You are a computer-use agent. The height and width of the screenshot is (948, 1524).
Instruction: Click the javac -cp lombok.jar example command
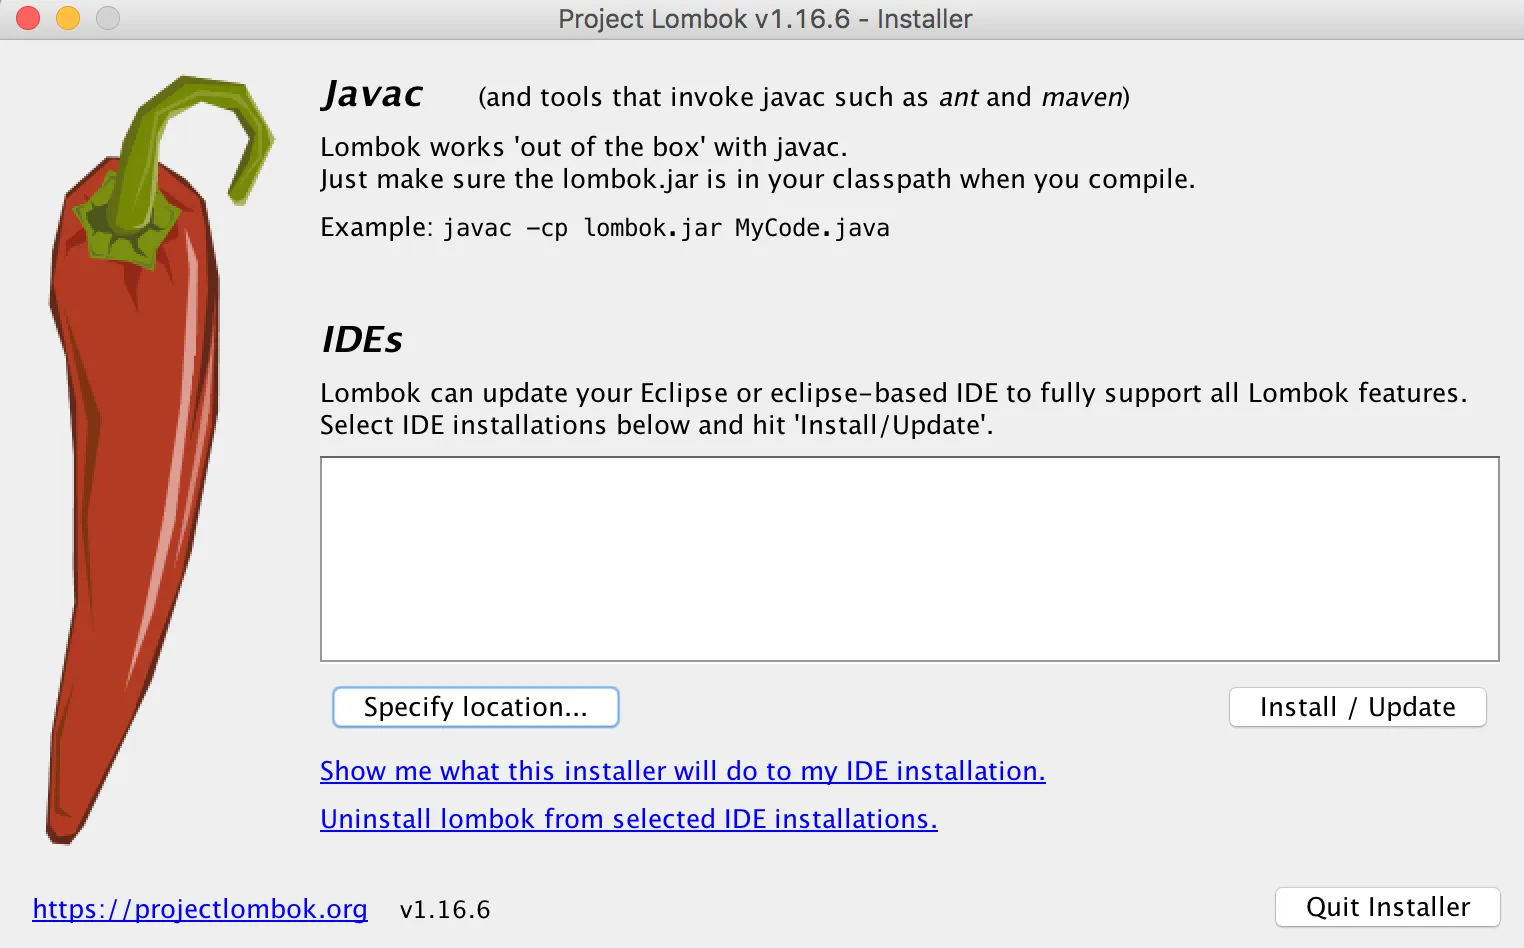pyautogui.click(x=665, y=228)
